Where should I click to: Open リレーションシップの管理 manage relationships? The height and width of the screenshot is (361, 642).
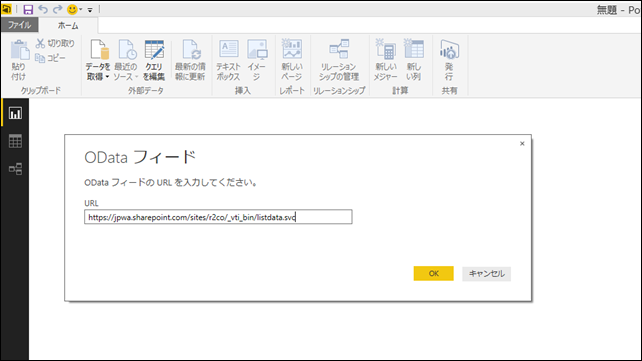tap(339, 60)
